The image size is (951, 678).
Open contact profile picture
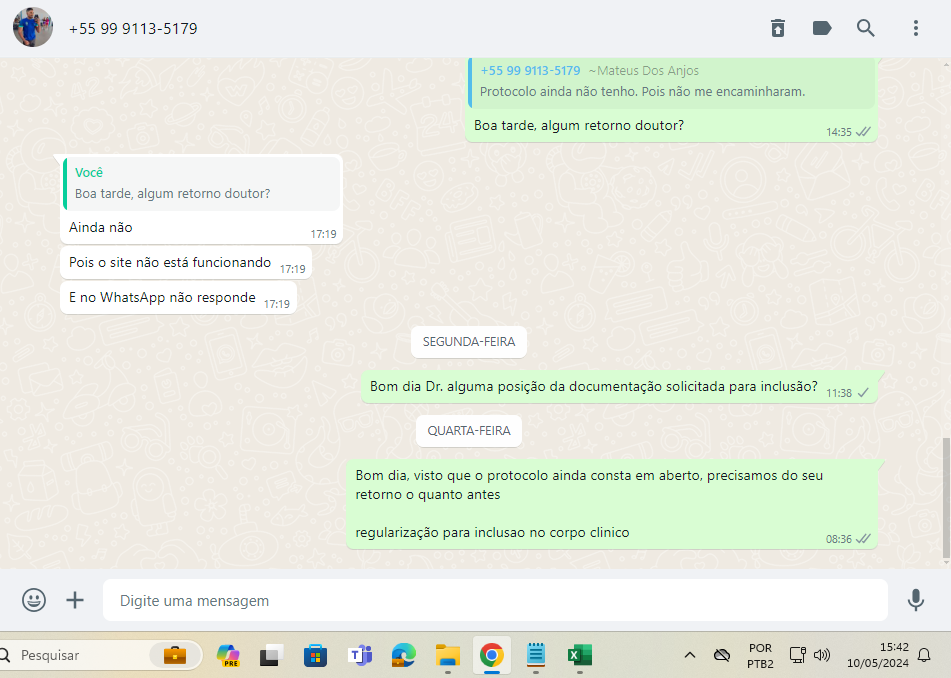click(33, 28)
